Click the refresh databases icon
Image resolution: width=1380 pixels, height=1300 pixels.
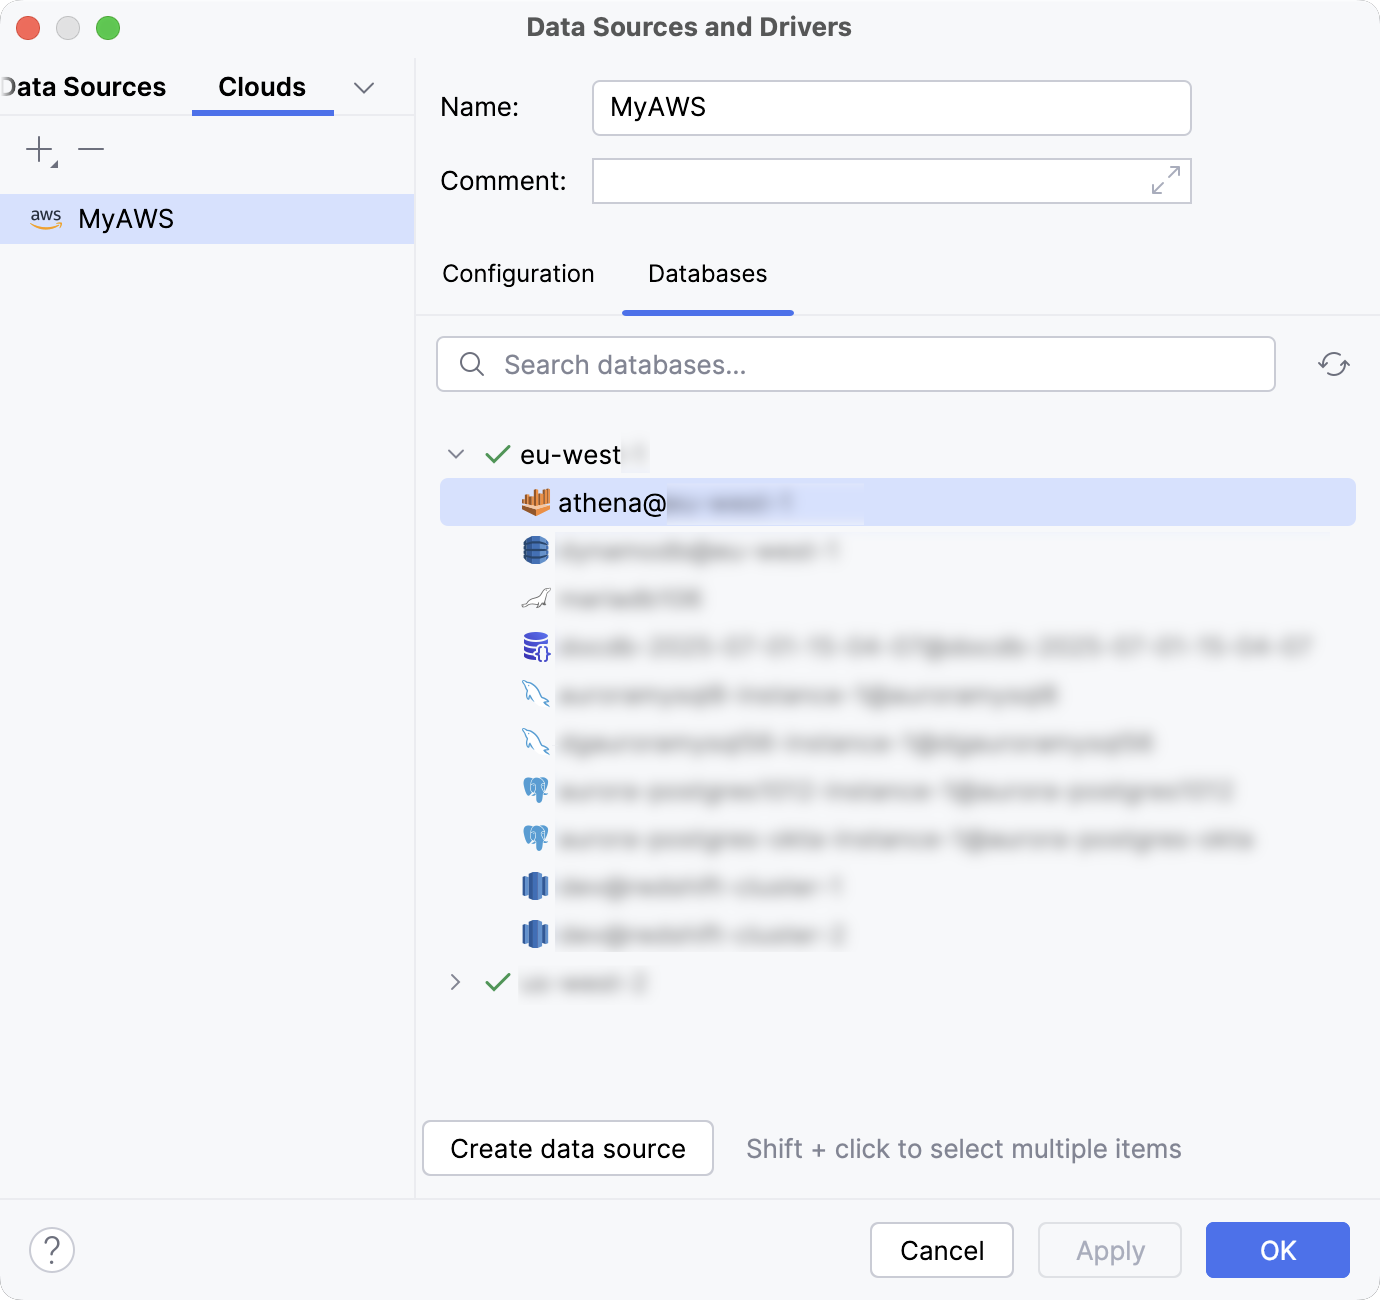[1334, 364]
